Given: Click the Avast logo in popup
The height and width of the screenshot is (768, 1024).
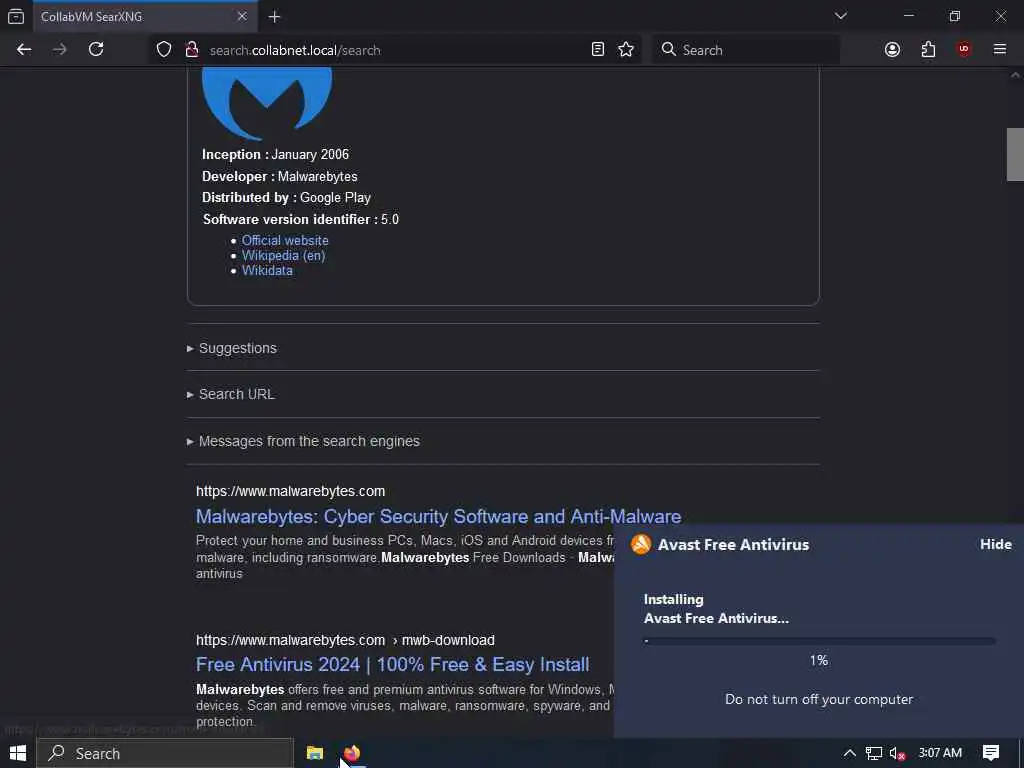Looking at the screenshot, I should tap(641, 544).
